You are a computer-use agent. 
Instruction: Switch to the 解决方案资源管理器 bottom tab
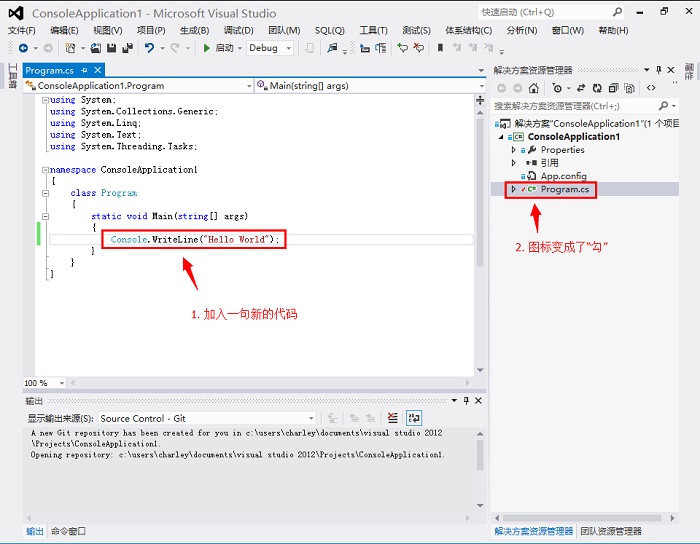click(533, 531)
